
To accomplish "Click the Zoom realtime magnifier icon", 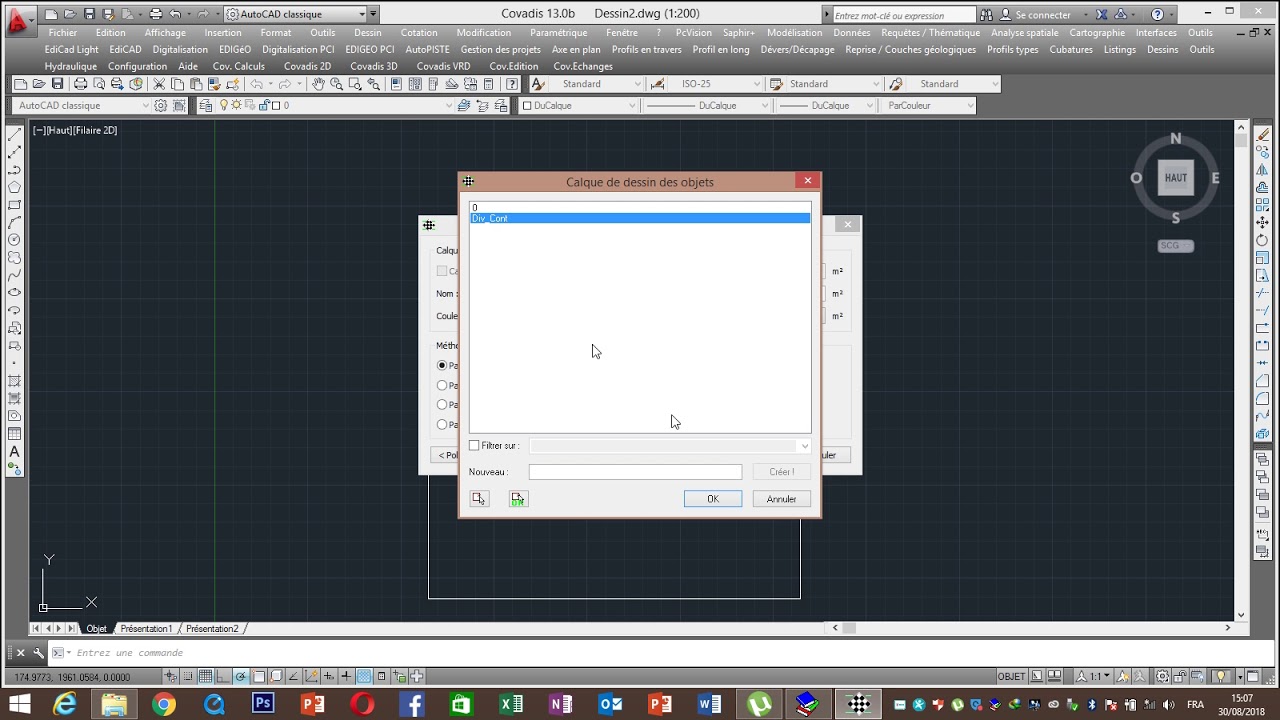I will click(x=337, y=84).
